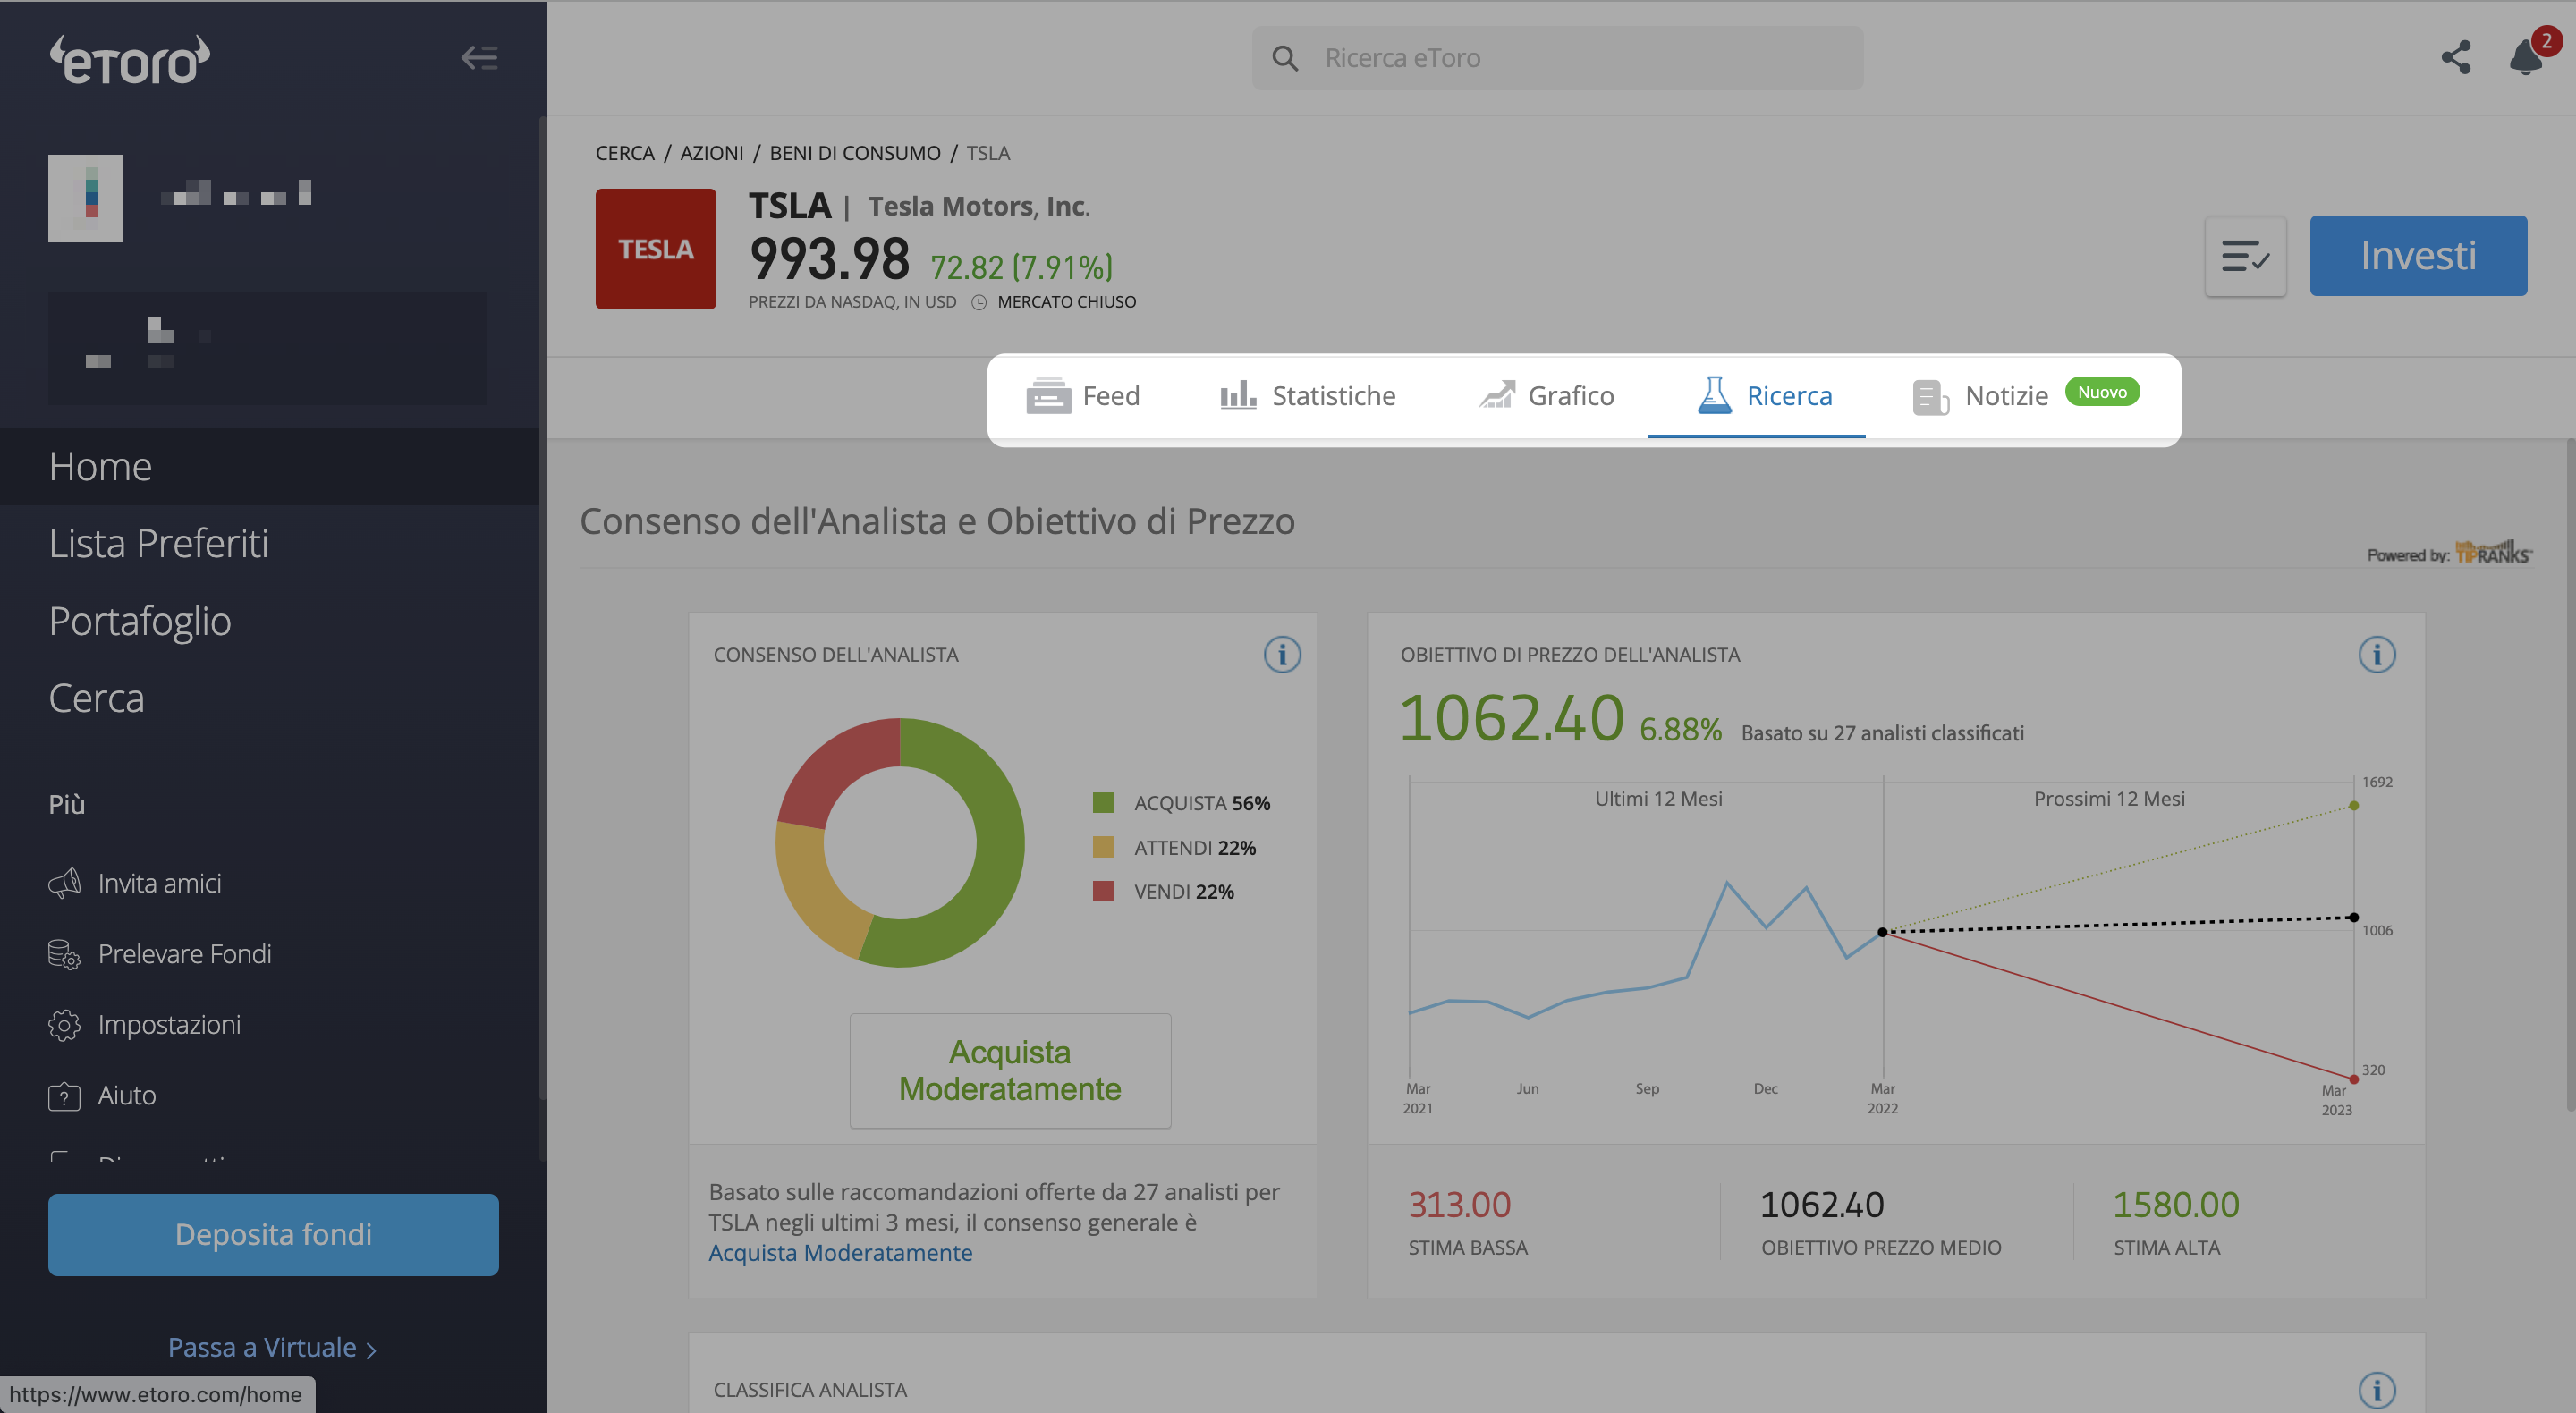Open the Acquista Moderatamente consensus link
The width and height of the screenshot is (2576, 1413).
[840, 1253]
